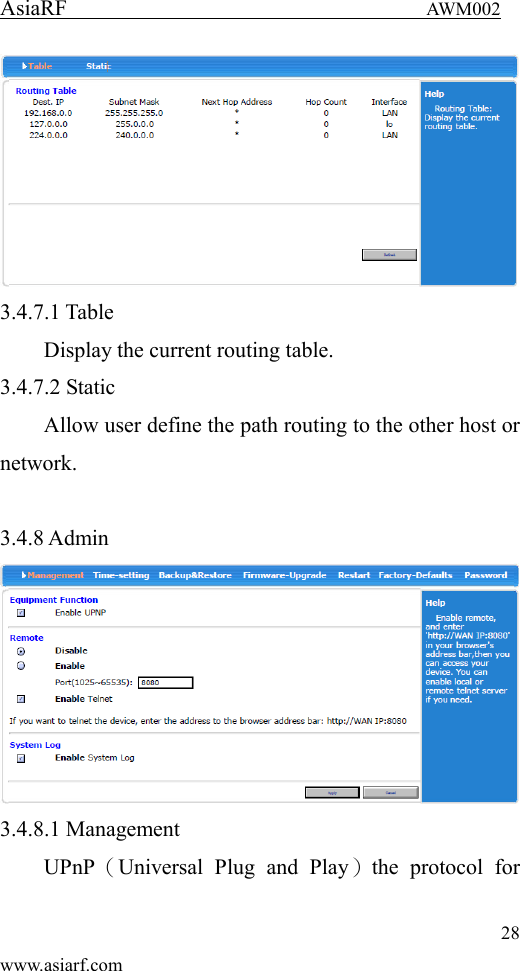The height and width of the screenshot is (971, 520).
Task: Click the Routing Table heading
Action: click(46, 90)
